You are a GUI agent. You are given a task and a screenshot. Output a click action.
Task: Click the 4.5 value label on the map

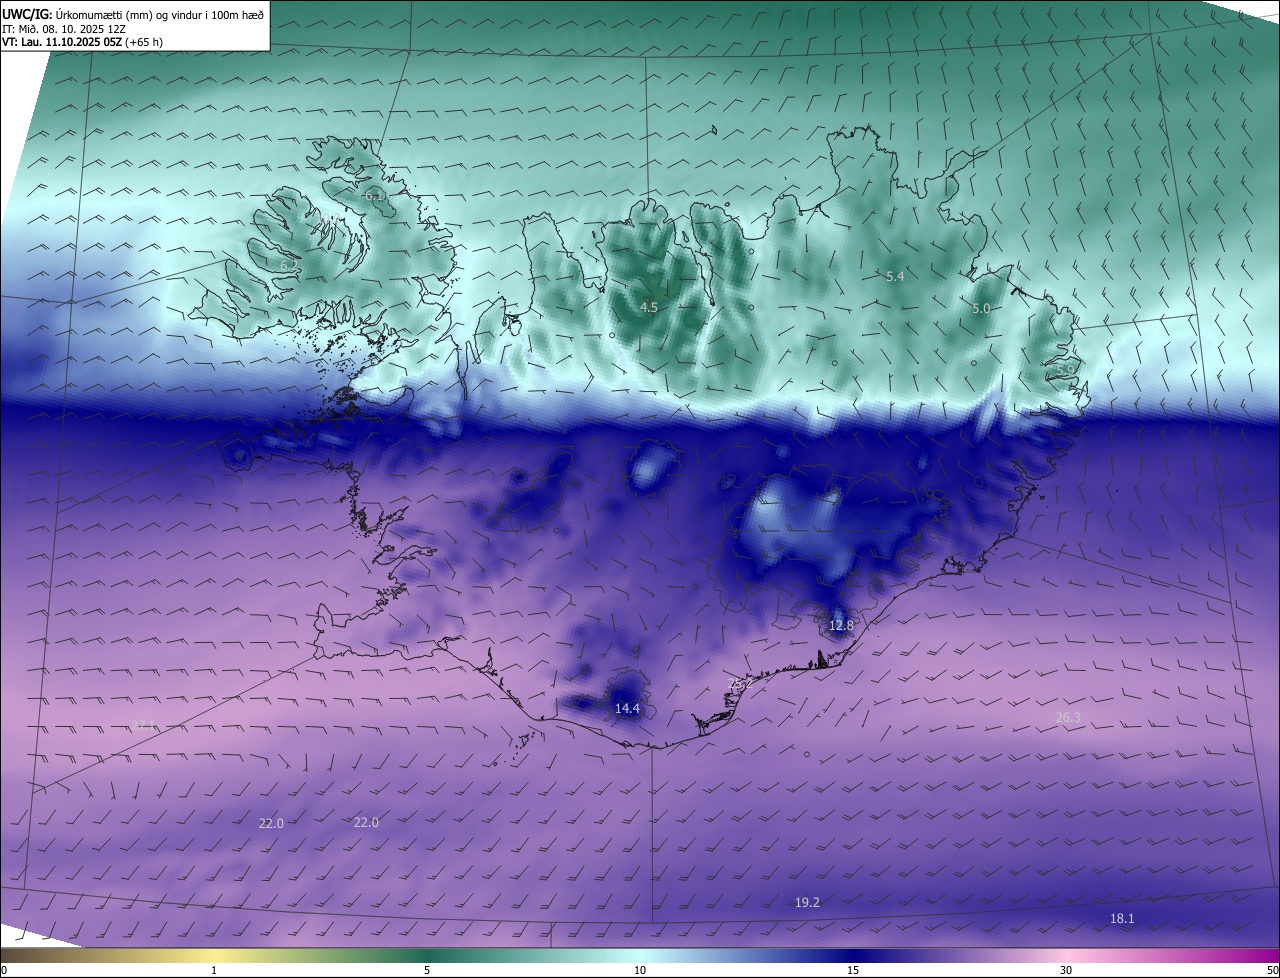click(x=649, y=307)
